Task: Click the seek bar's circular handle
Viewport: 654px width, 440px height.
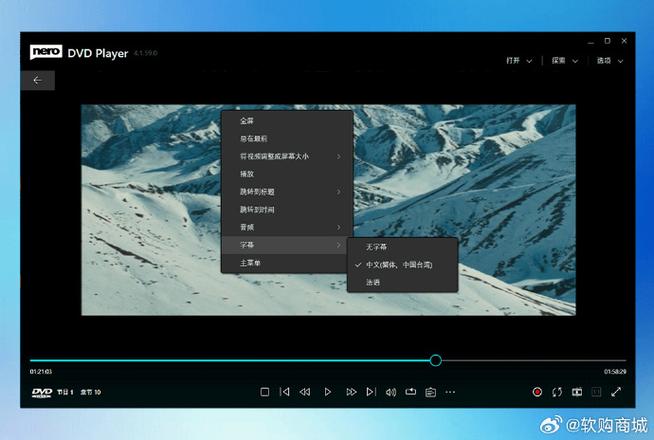Action: pyautogui.click(x=435, y=360)
